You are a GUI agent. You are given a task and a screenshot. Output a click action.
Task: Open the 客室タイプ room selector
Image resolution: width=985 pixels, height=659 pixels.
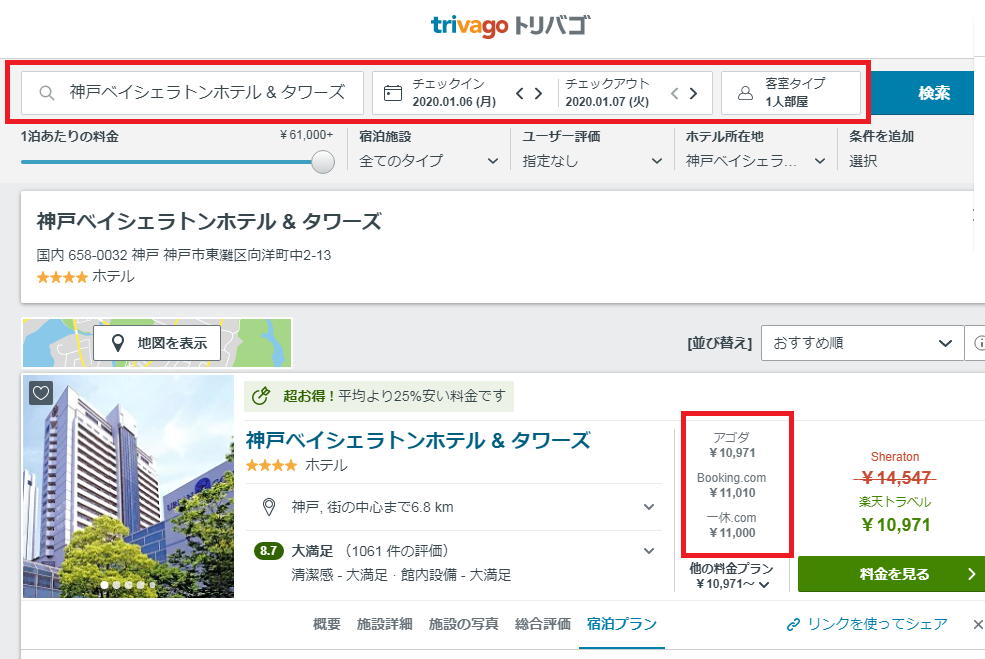791,93
